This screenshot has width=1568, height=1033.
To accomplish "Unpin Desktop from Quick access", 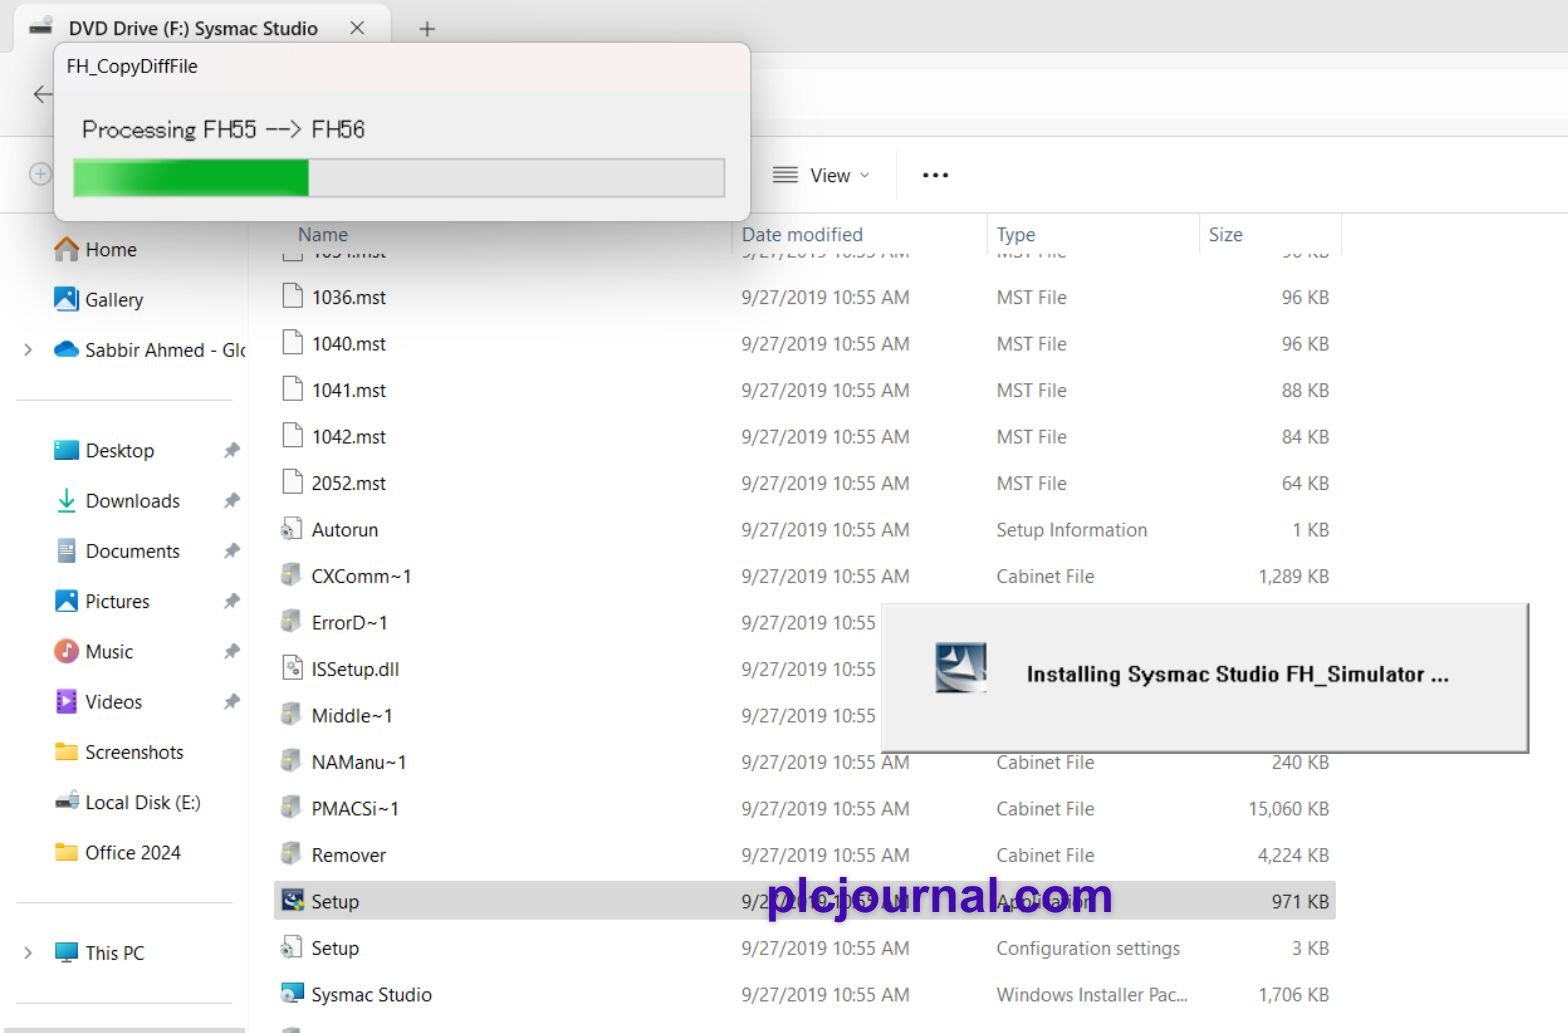I will tap(232, 450).
